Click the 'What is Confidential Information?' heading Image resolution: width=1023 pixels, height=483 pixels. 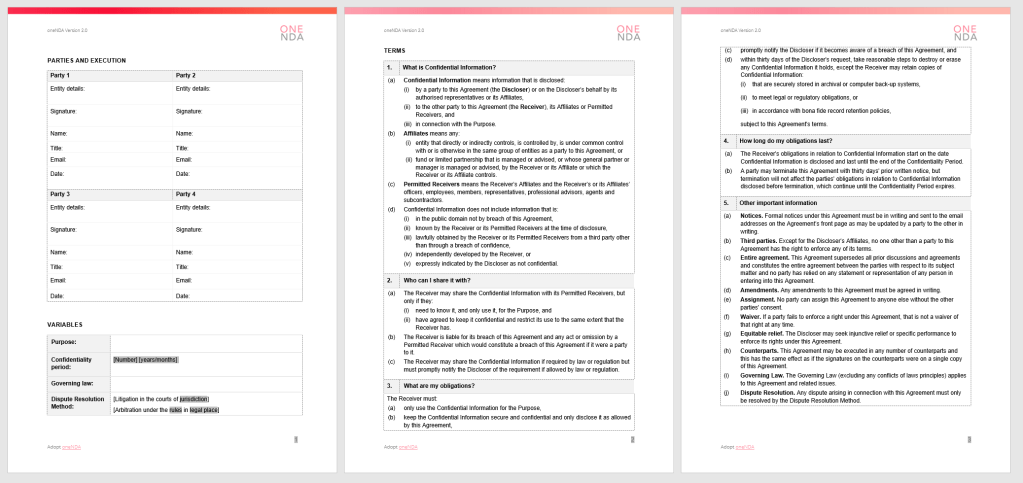click(444, 67)
